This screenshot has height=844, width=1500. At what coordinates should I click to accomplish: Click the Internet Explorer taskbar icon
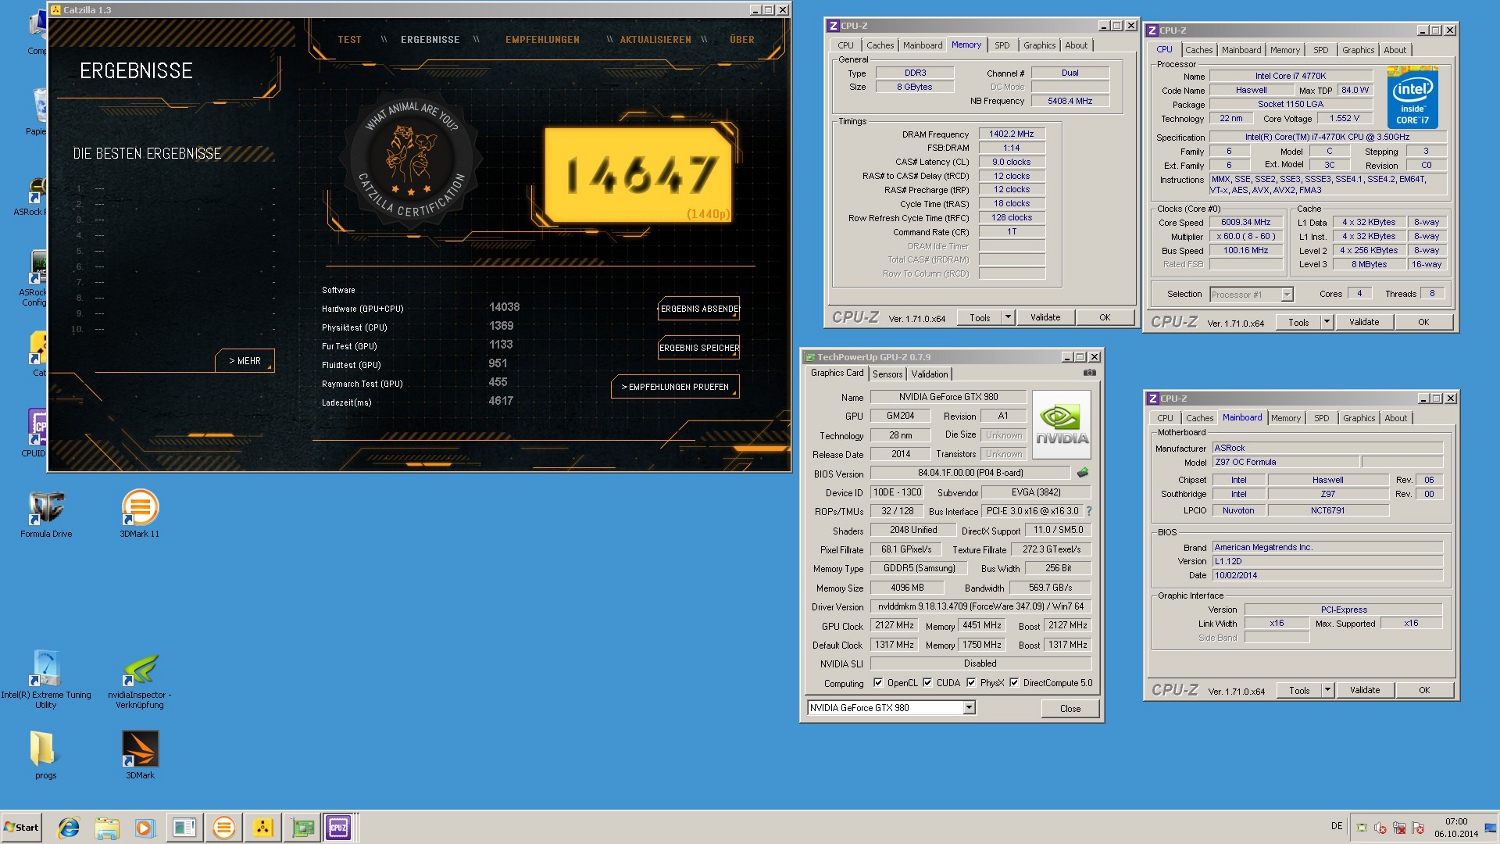point(69,828)
